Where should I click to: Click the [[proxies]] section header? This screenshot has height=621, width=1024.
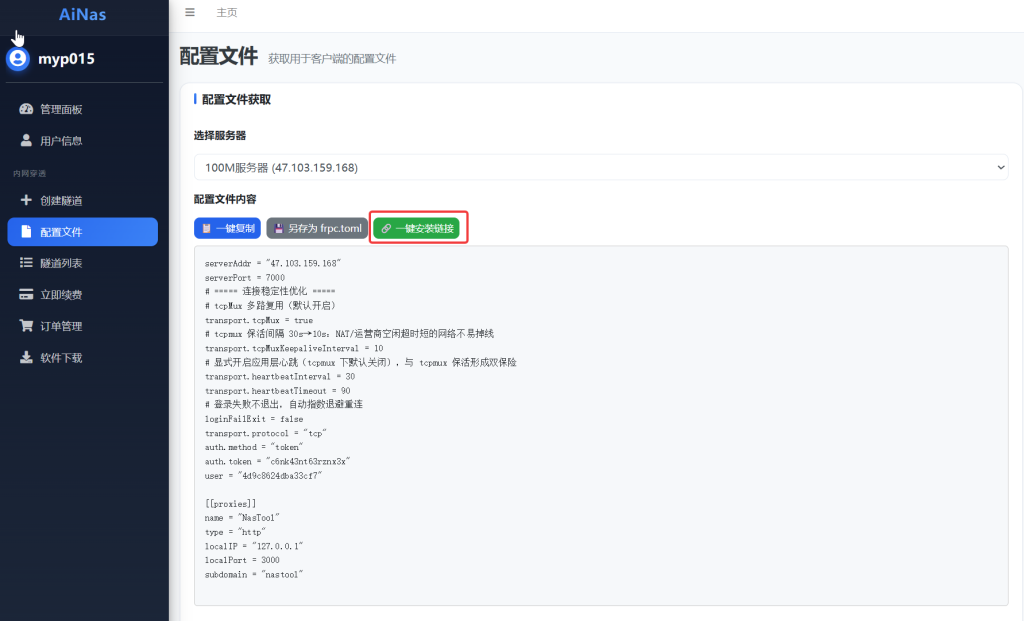pos(231,503)
